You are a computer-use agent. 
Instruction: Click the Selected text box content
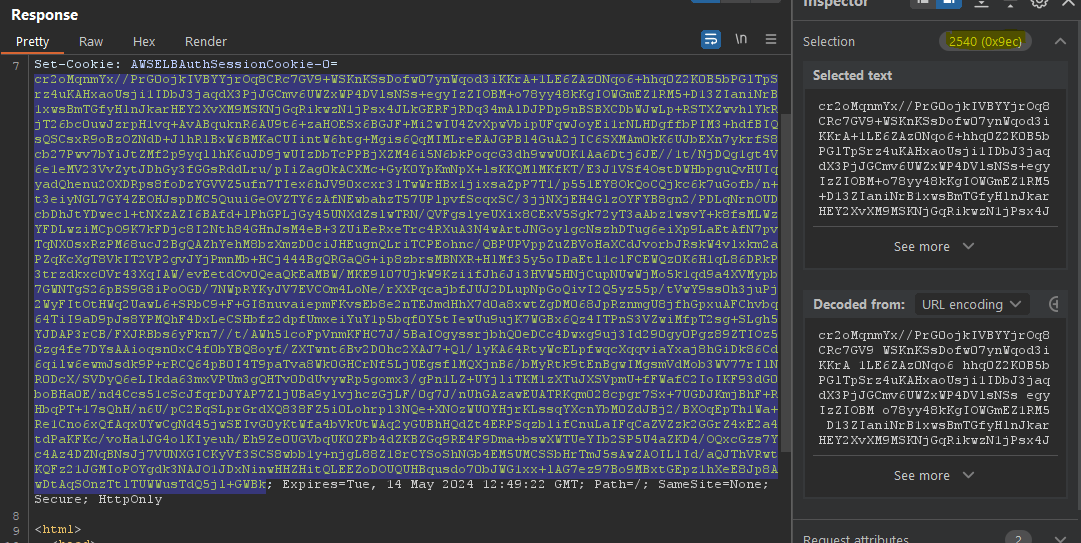(x=933, y=158)
